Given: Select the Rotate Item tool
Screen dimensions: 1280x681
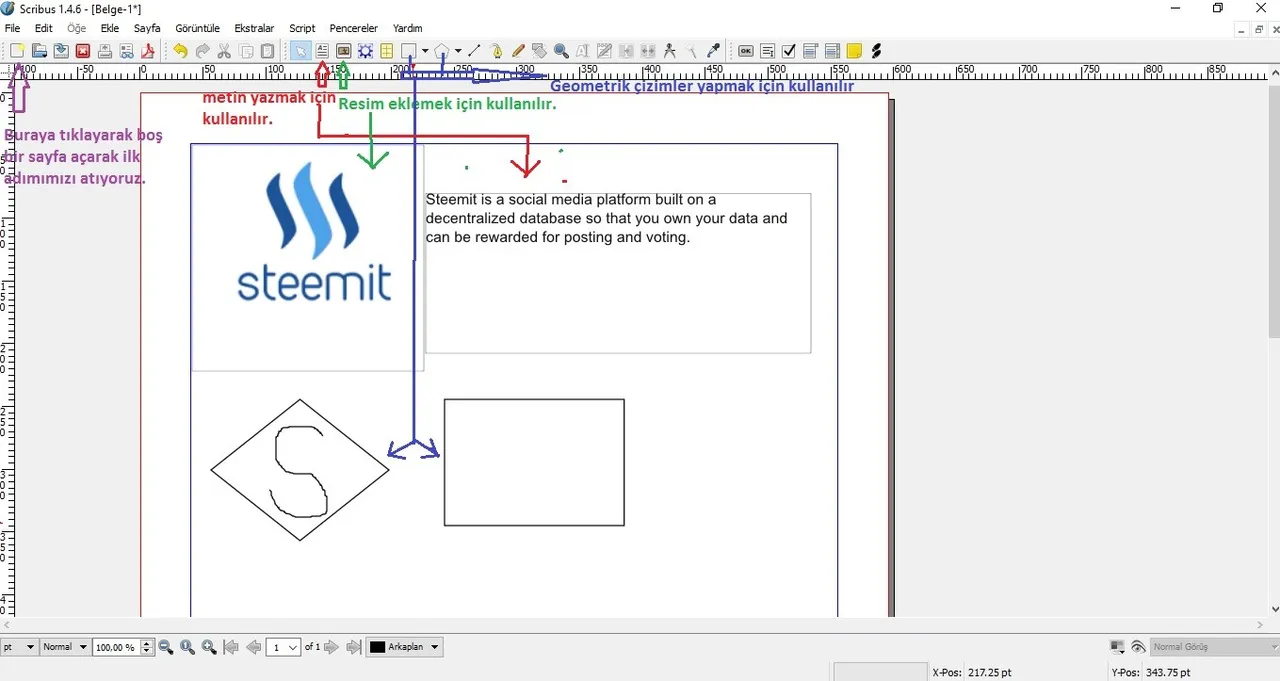Looking at the screenshot, I should coord(539,51).
